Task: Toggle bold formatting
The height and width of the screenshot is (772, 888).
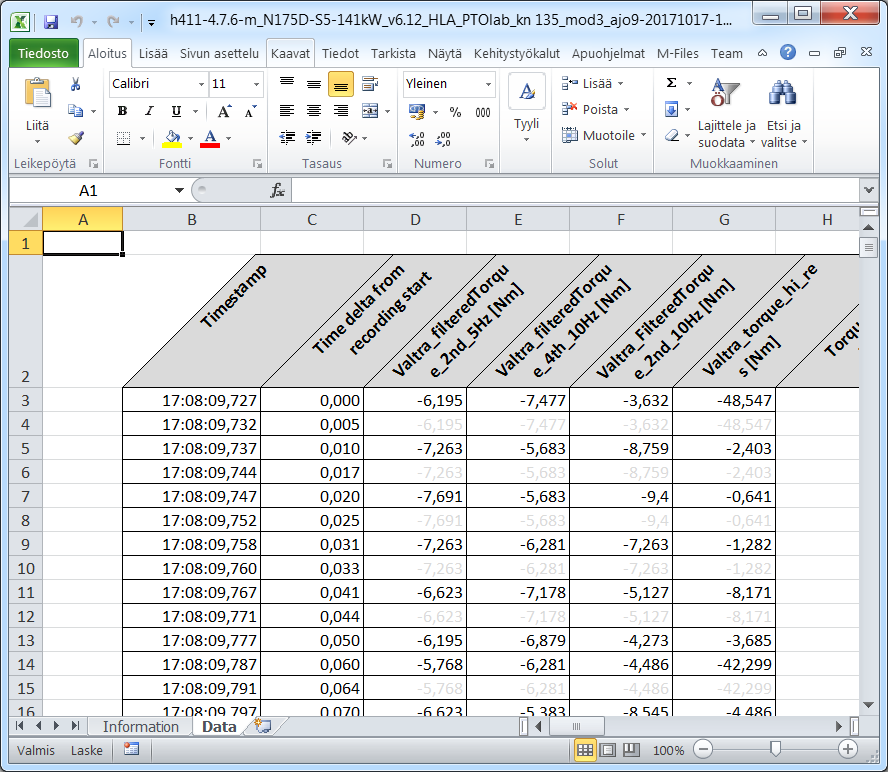Action: click(x=122, y=111)
